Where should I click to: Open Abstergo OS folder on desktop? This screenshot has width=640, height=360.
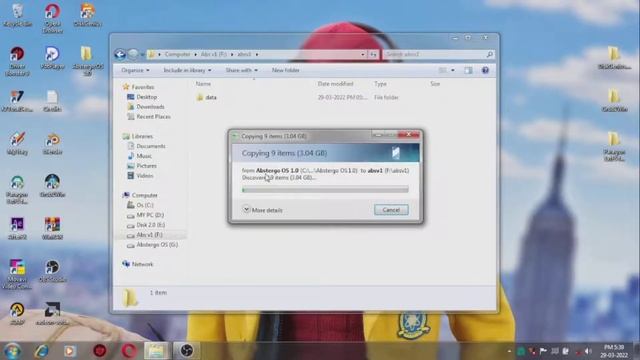tap(87, 61)
